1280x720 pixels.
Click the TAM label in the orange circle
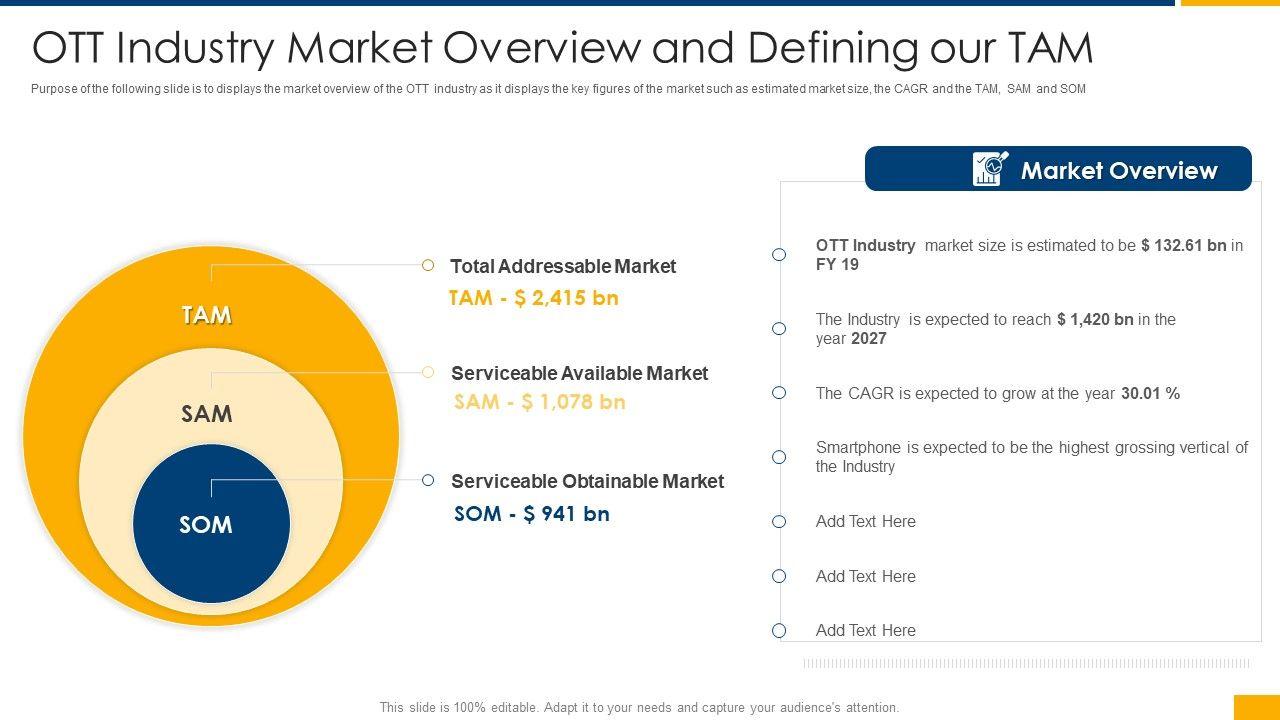(207, 315)
